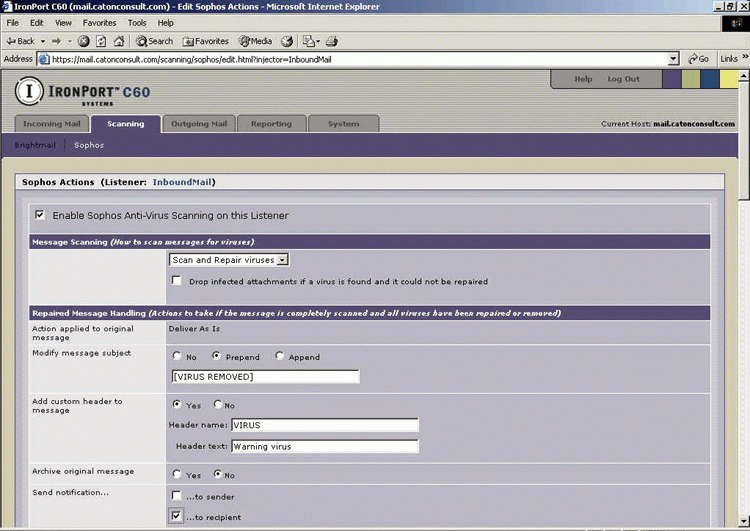Click the Header name field
This screenshot has width=750, height=531.
click(x=325, y=425)
